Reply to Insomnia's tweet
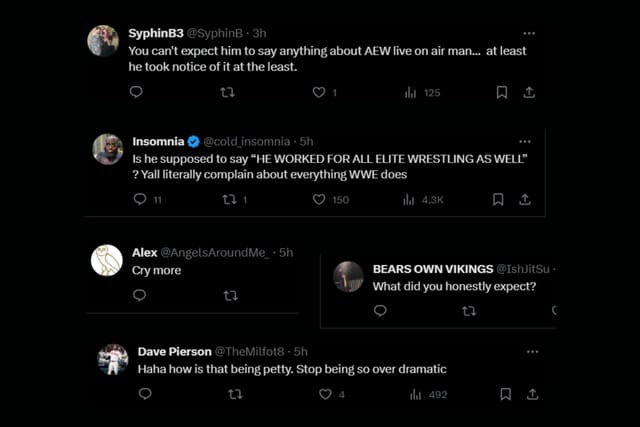Viewport: 640px width, 427px height. click(x=140, y=199)
